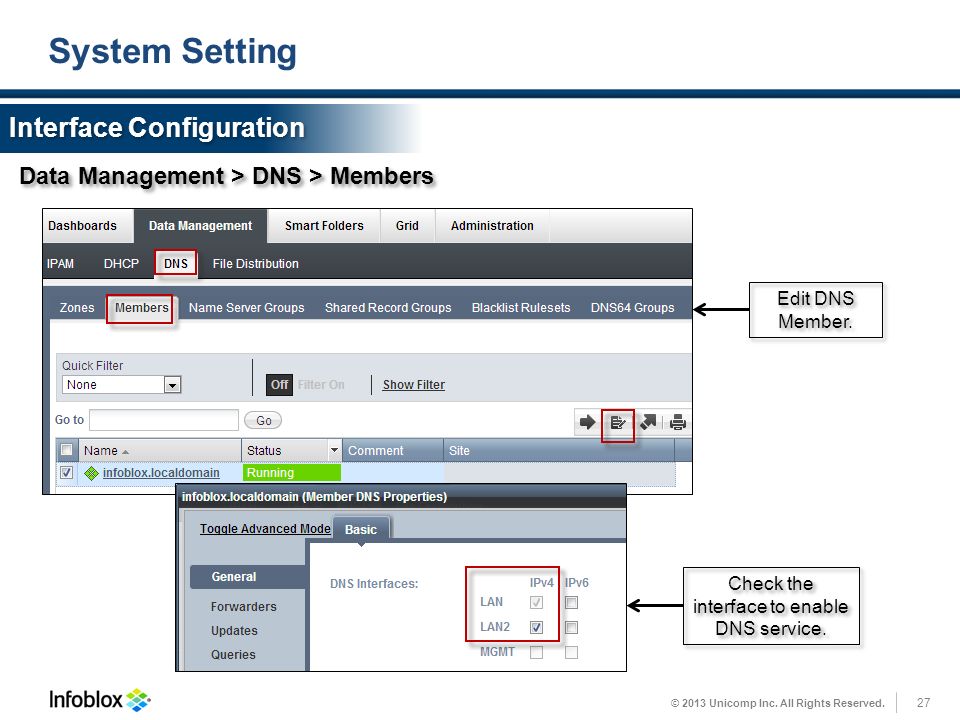Screen dimensions: 960x720
Task: Select the Blacklist Rulesets tab
Action: click(x=521, y=308)
